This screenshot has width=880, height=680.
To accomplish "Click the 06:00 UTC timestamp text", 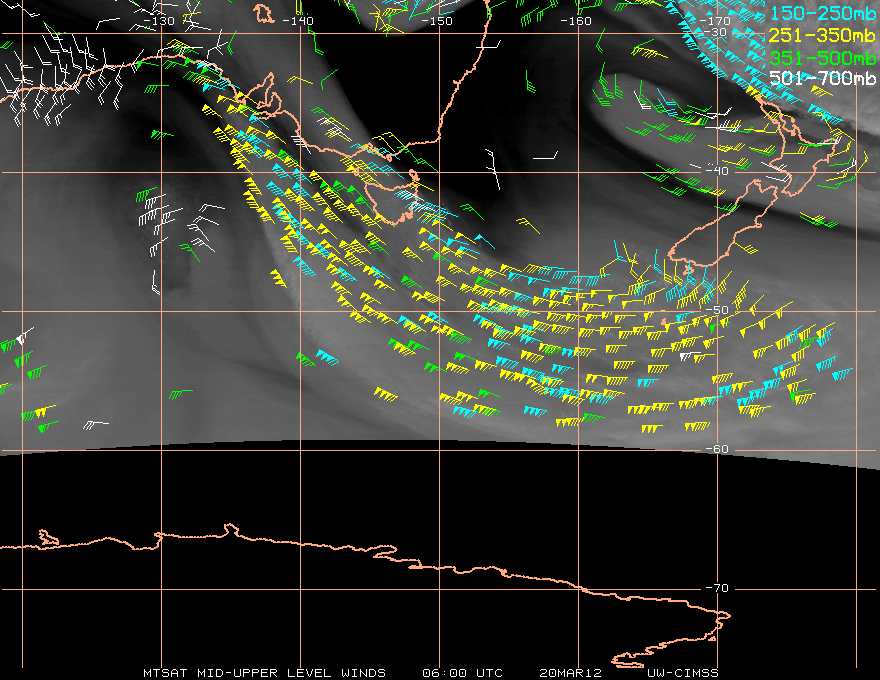I will (462, 673).
